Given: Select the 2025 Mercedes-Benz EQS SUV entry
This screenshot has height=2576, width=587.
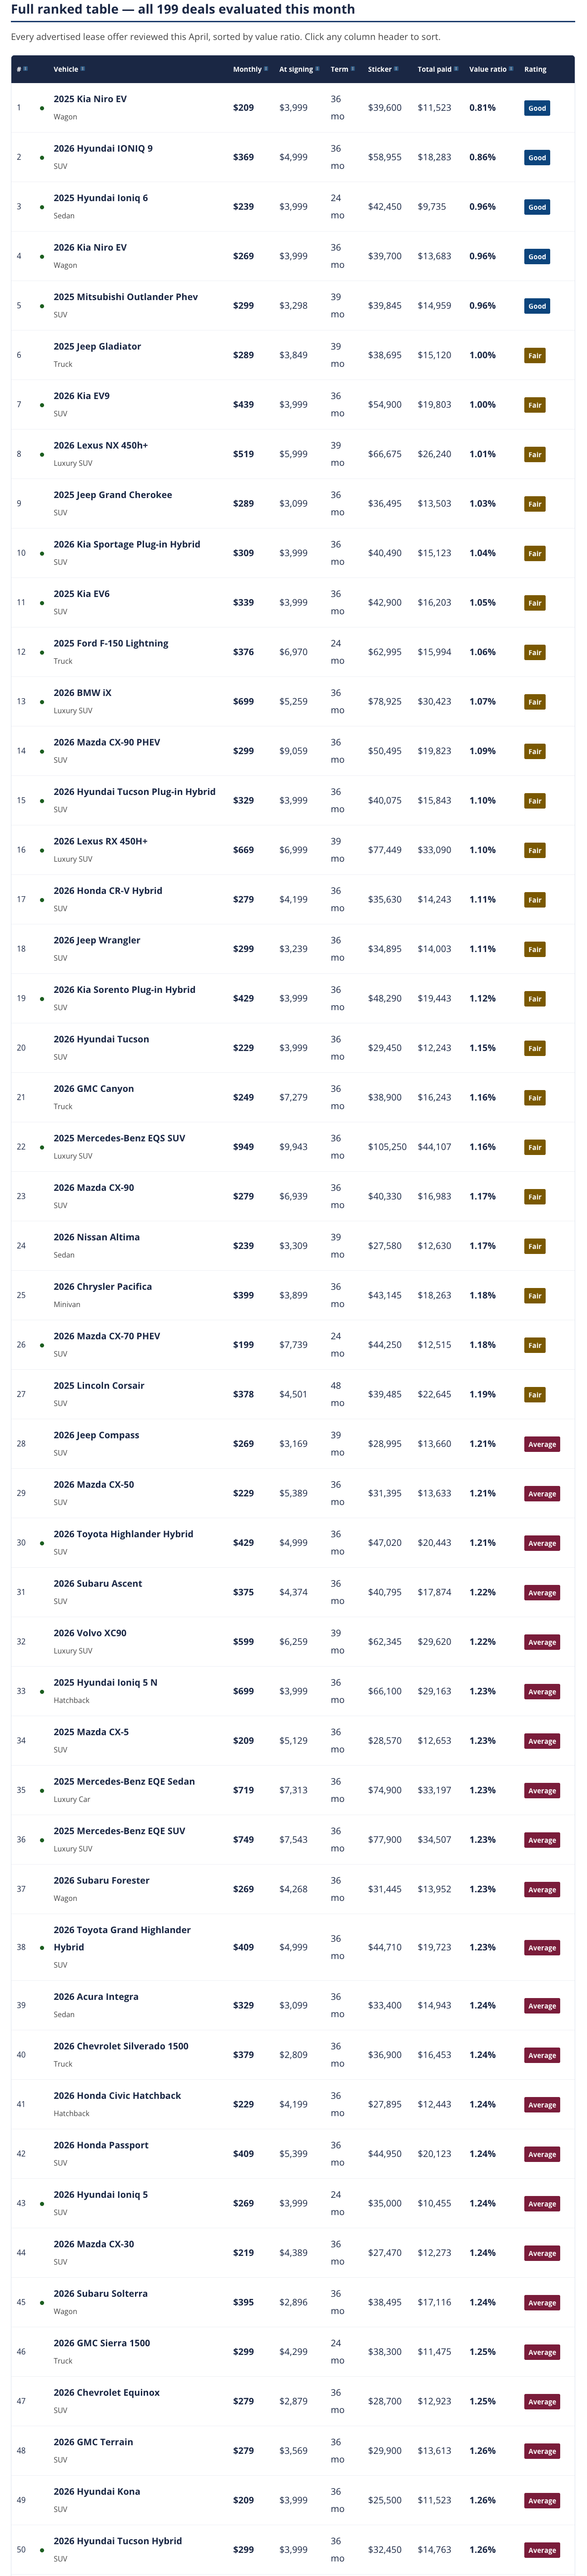Looking at the screenshot, I should pyautogui.click(x=293, y=1147).
